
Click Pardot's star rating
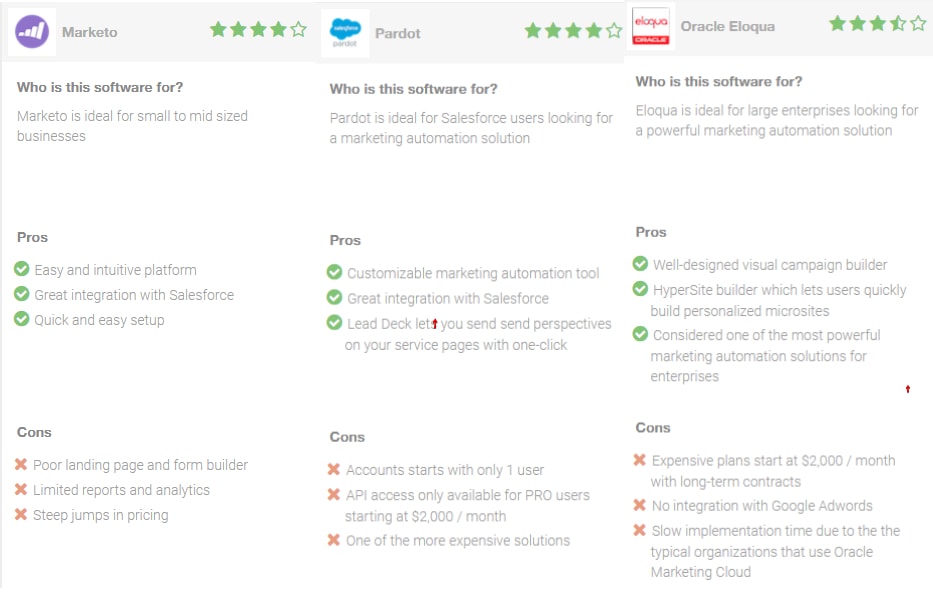[x=573, y=30]
